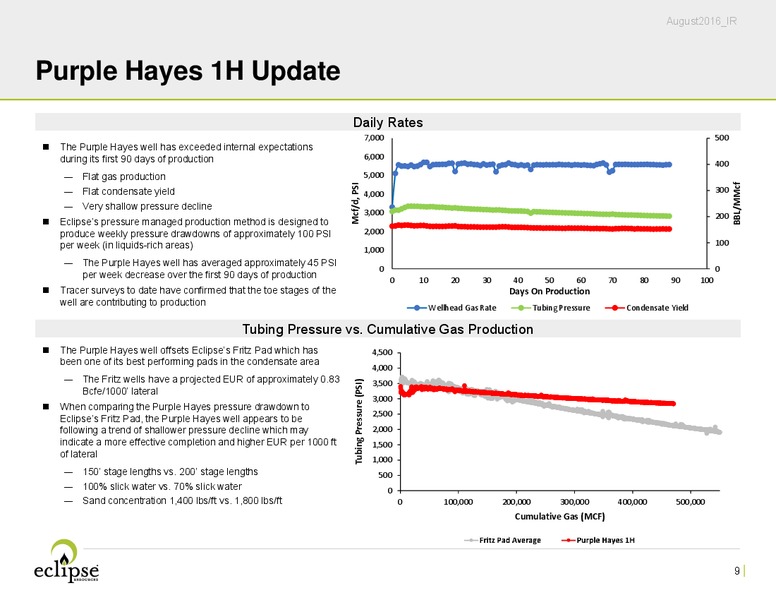Click the Tubing Pressure legend entry

(x=550, y=308)
